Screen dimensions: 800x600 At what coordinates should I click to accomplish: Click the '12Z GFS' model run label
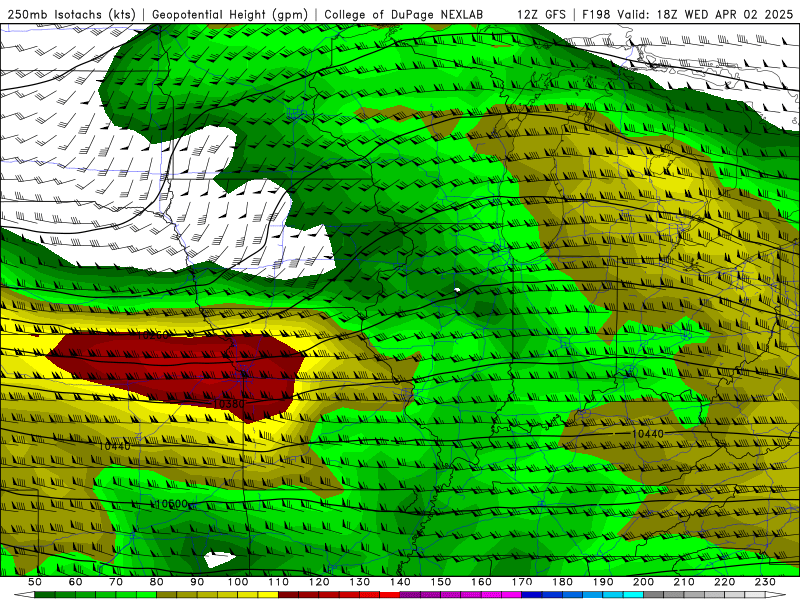coord(542,15)
